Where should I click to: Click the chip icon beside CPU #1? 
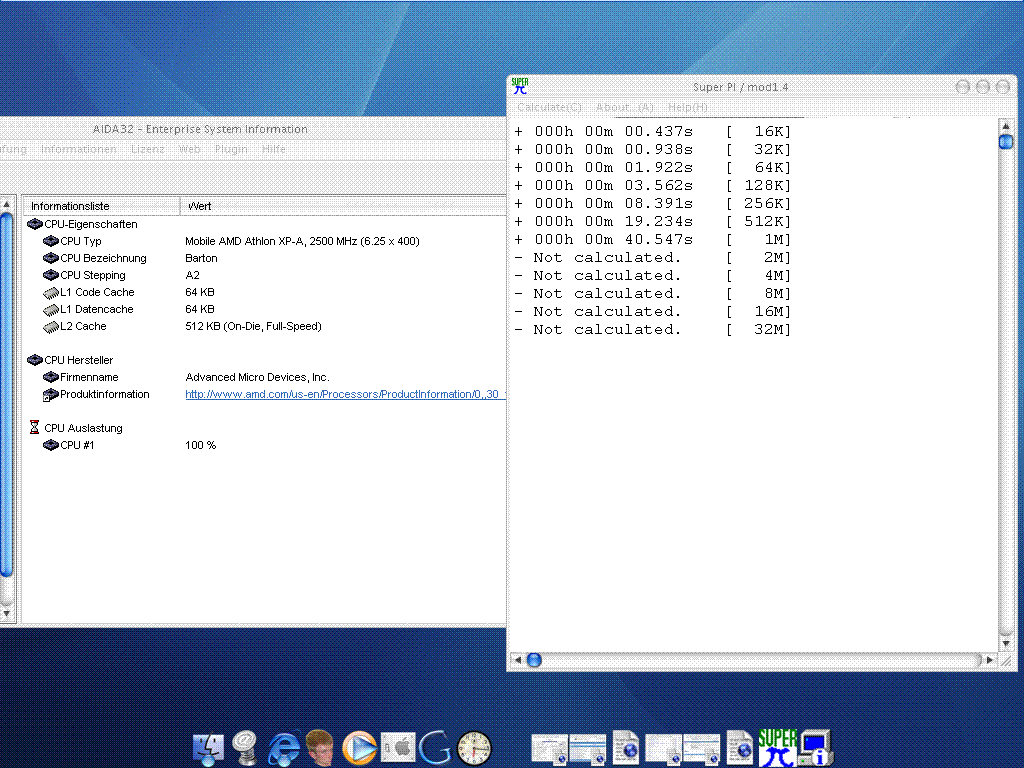[x=50, y=445]
